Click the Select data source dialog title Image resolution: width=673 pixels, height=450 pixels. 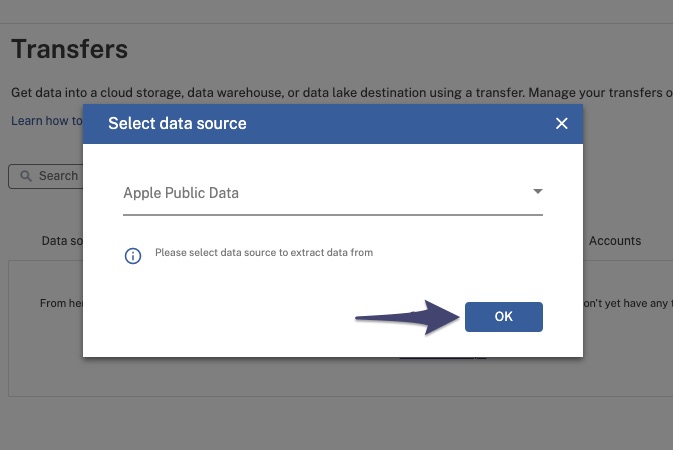[x=177, y=124]
